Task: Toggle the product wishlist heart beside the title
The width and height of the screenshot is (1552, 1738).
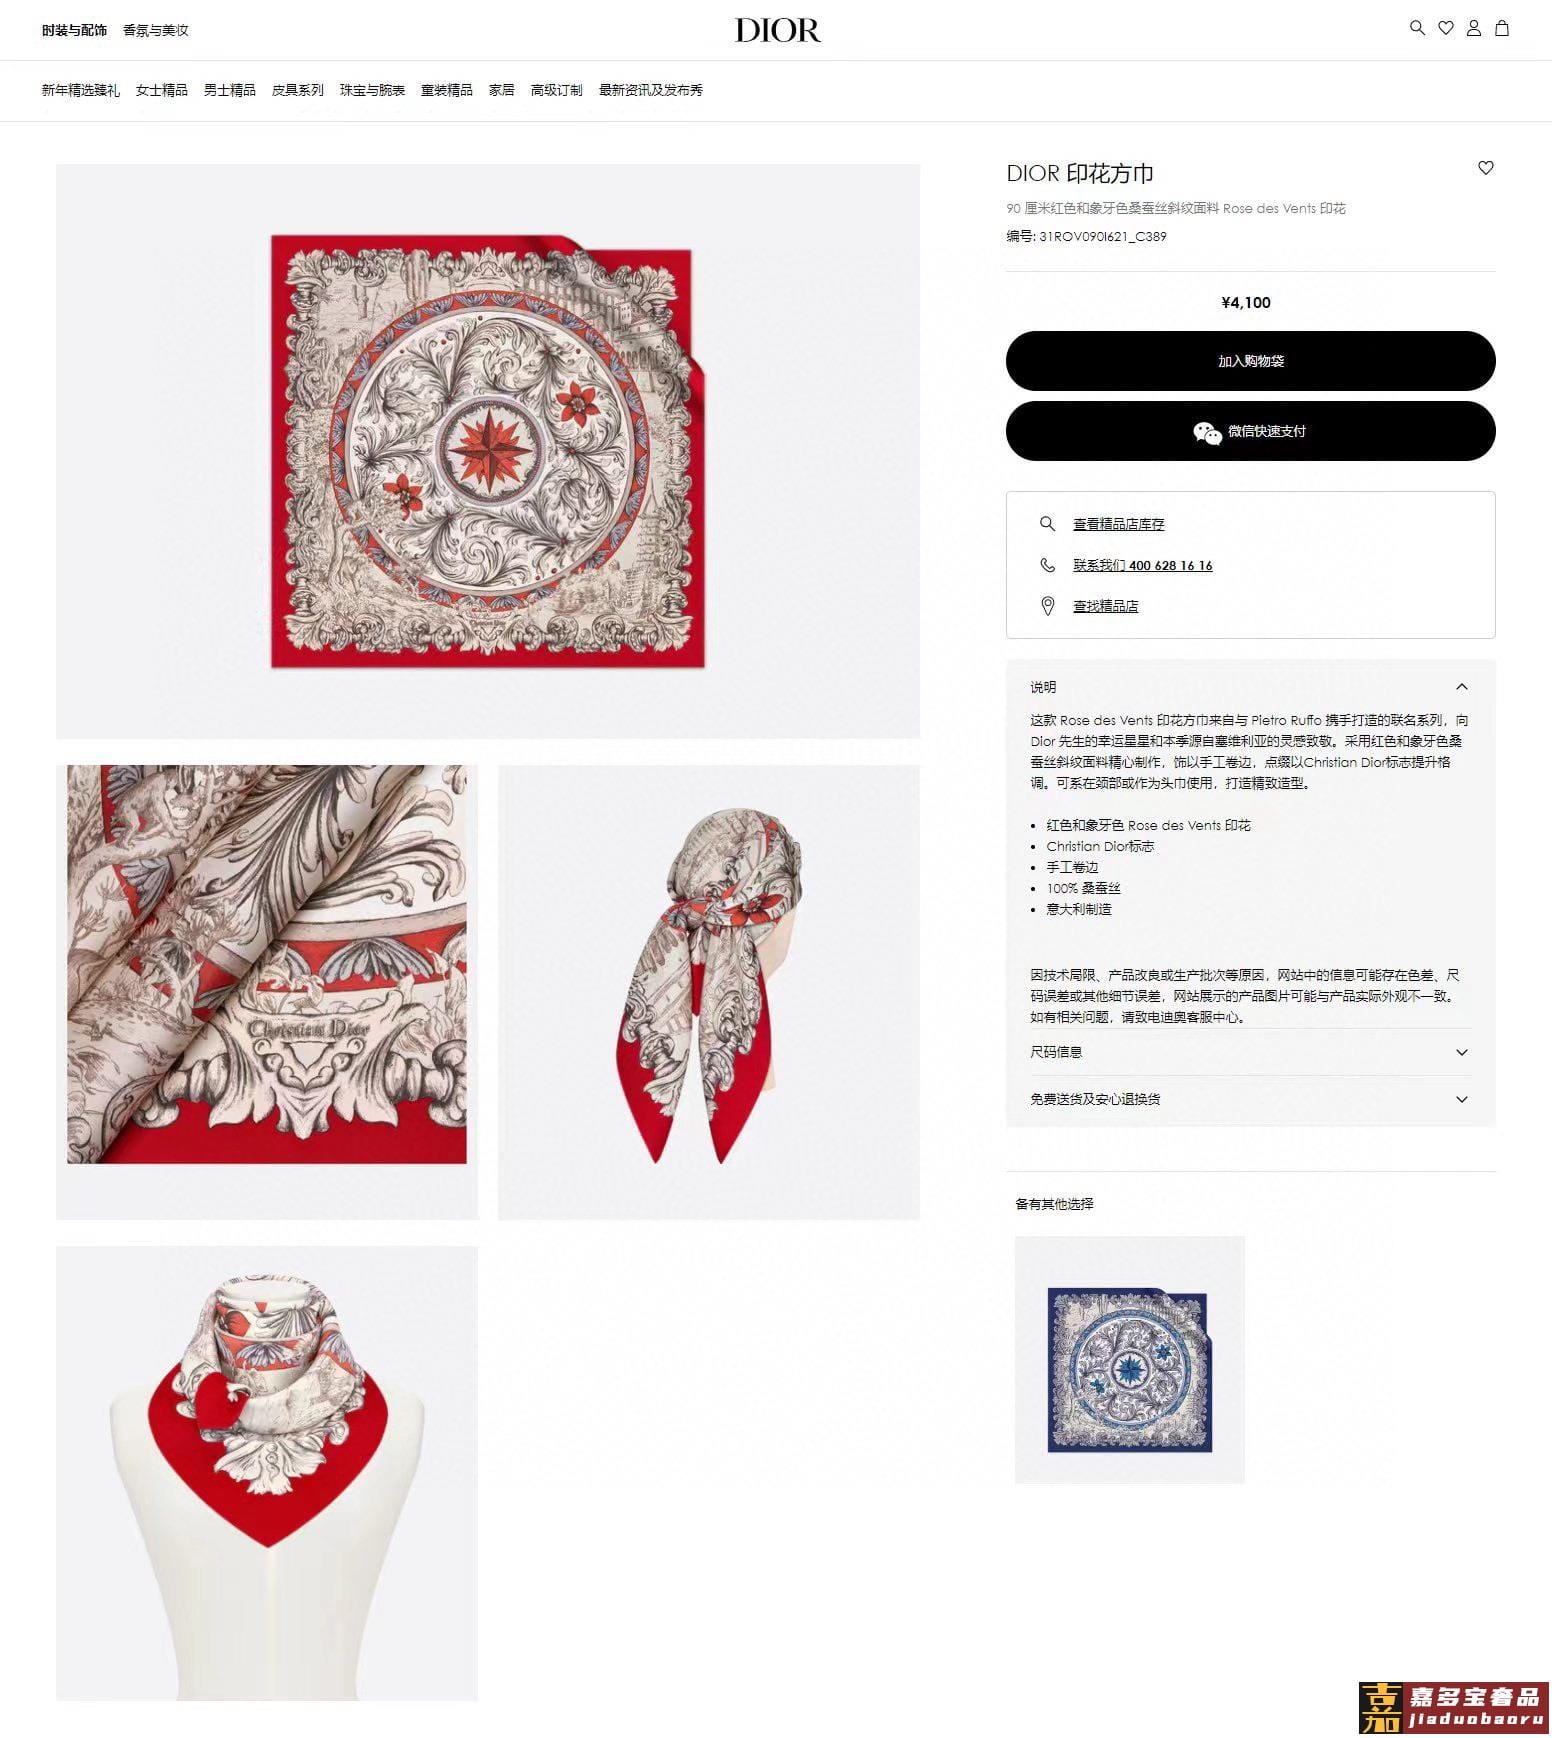Action: tap(1485, 168)
